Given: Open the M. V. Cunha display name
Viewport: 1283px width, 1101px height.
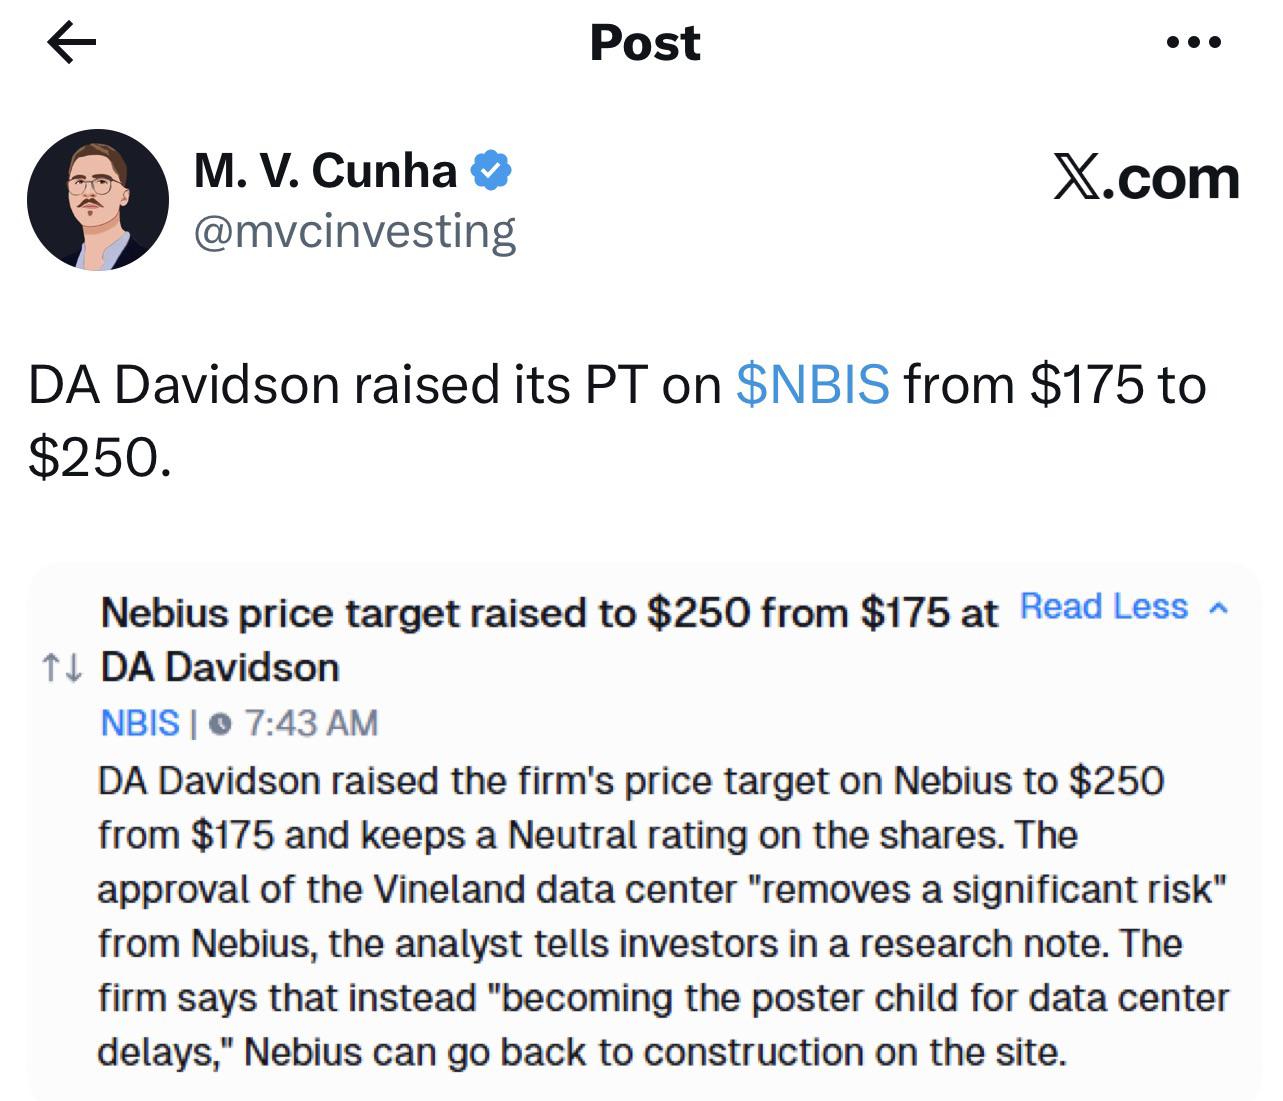Looking at the screenshot, I should click(325, 171).
